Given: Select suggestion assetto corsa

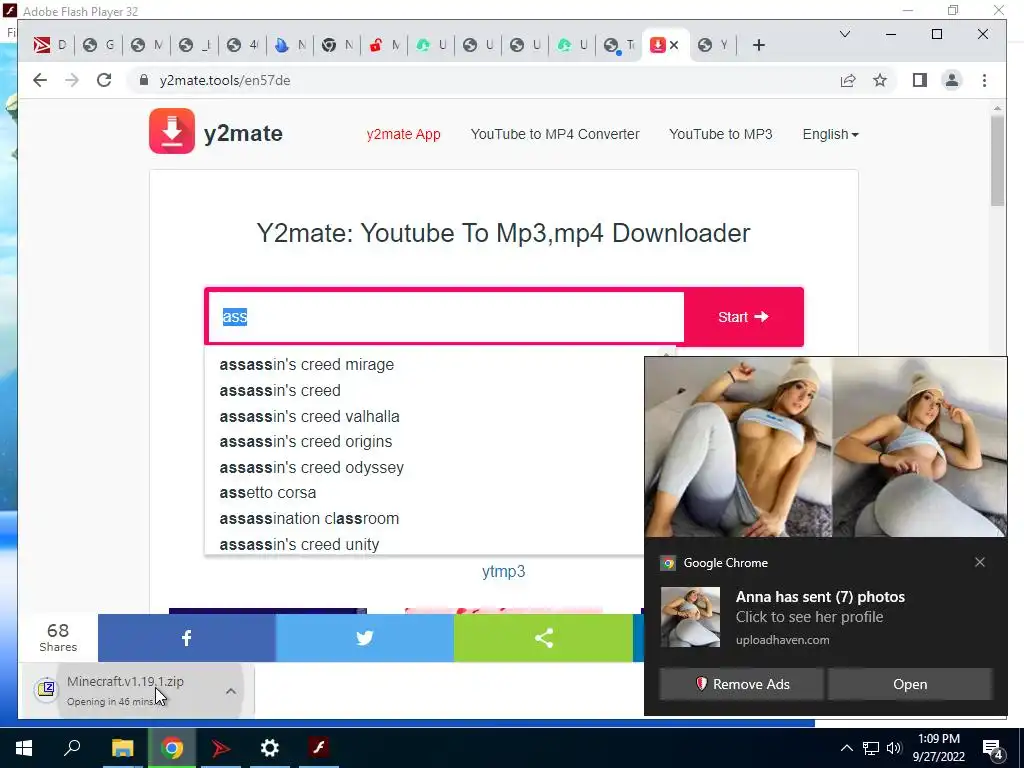Looking at the screenshot, I should (268, 492).
